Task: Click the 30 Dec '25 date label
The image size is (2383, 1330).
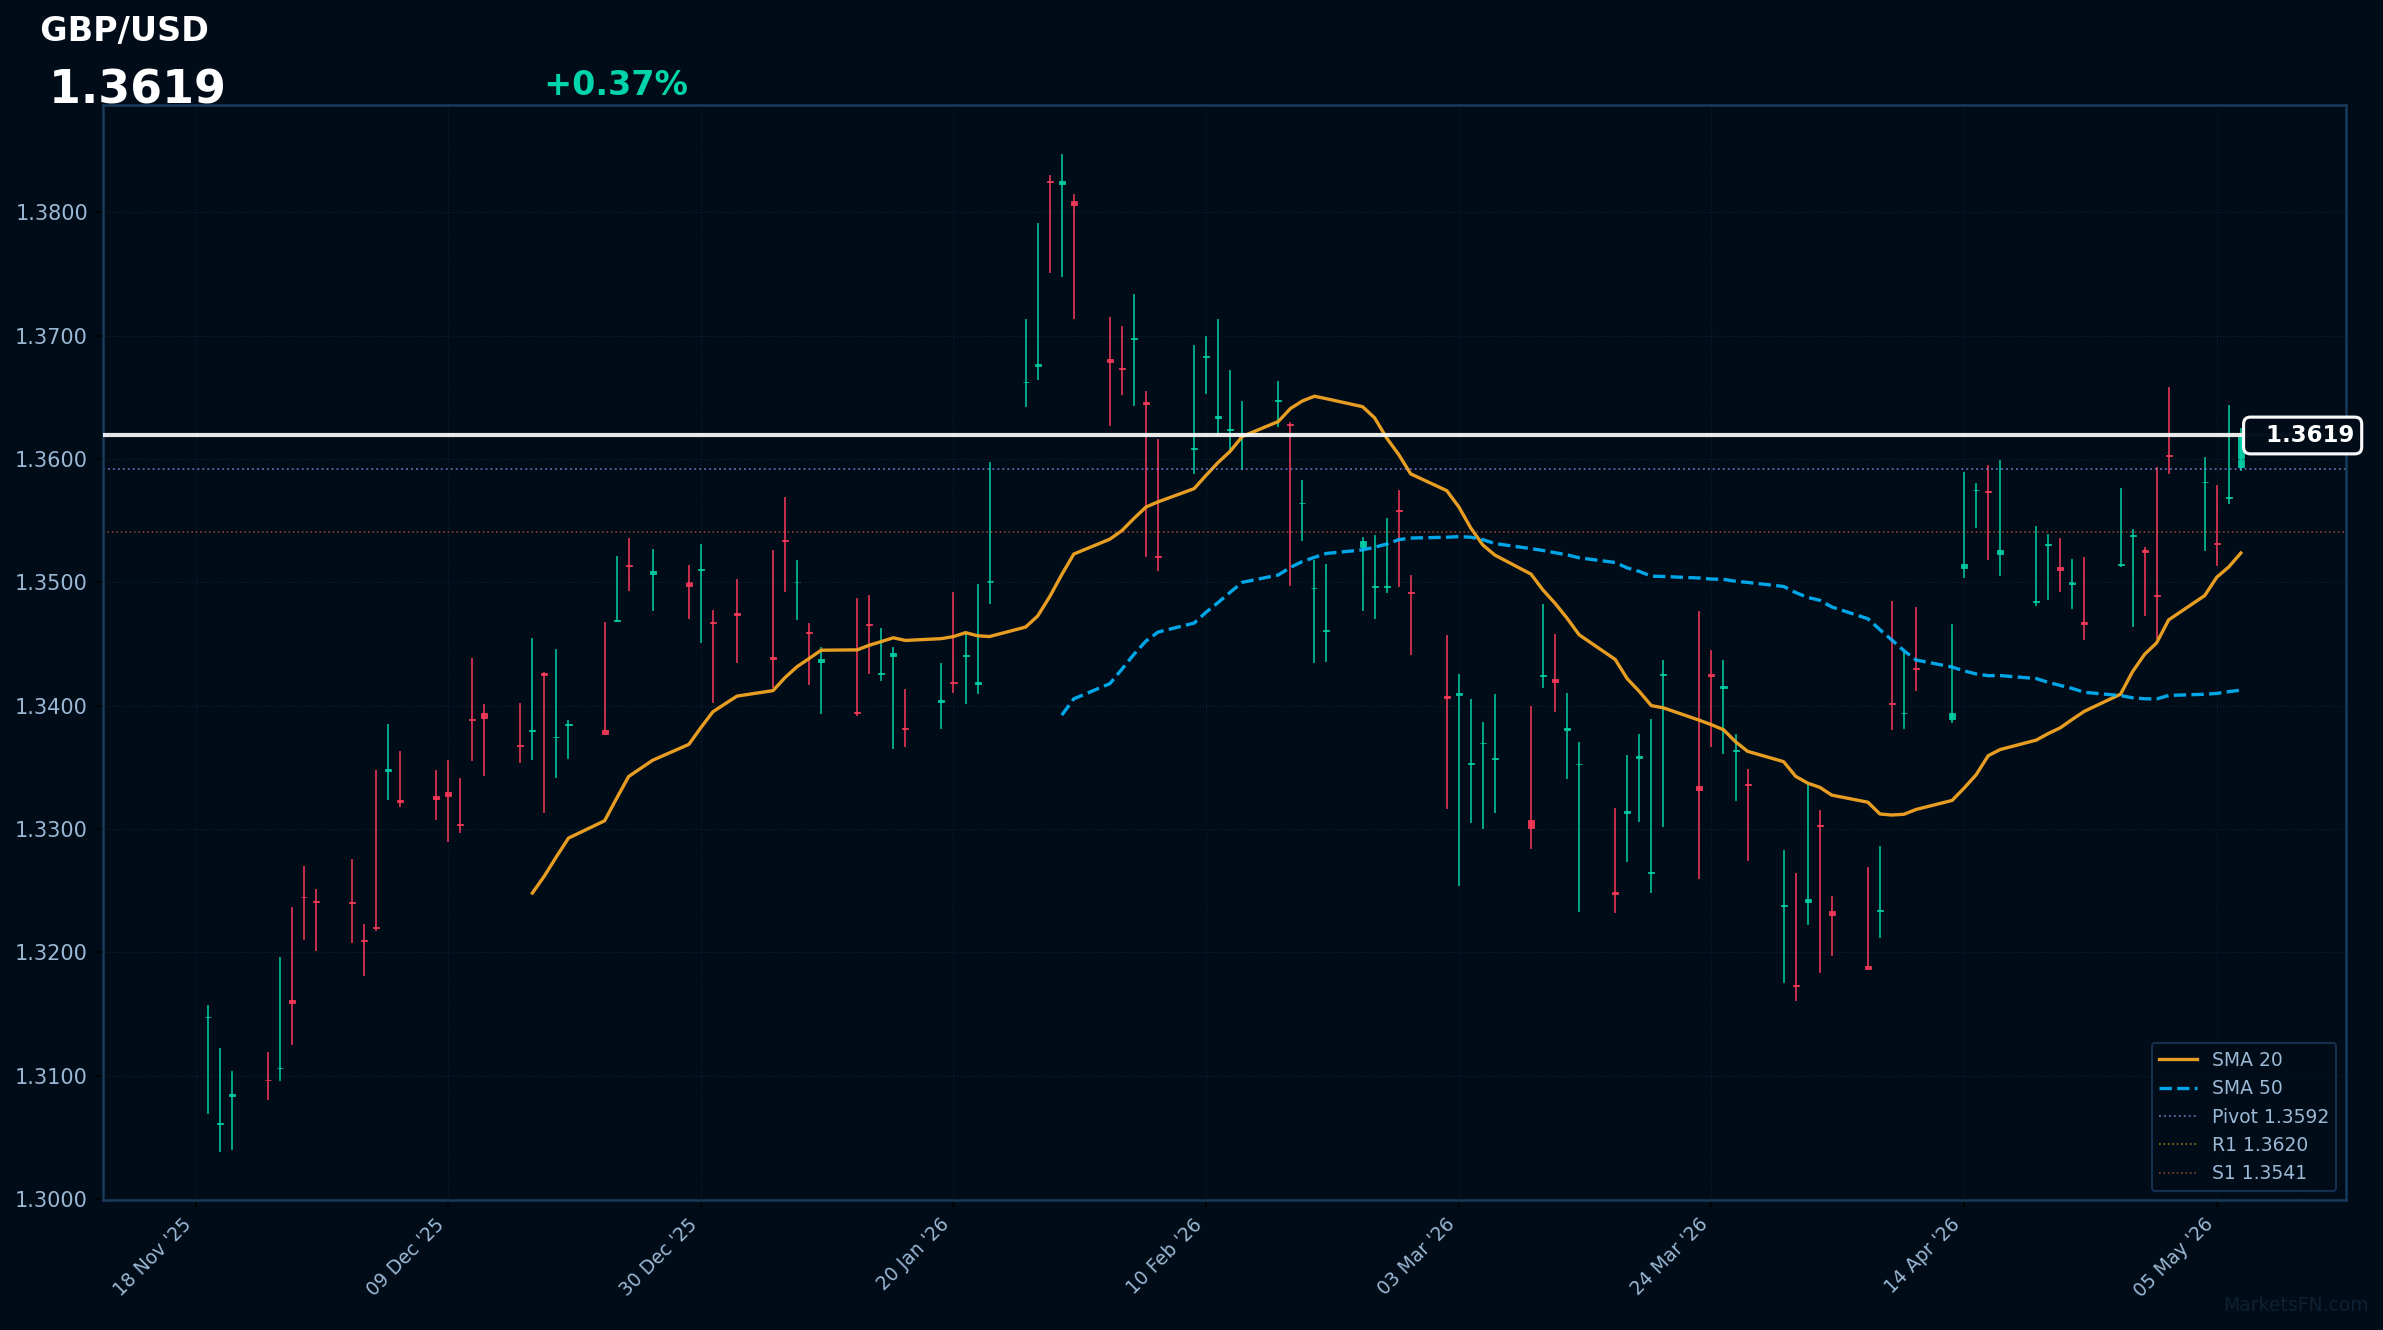Action: [x=658, y=1257]
